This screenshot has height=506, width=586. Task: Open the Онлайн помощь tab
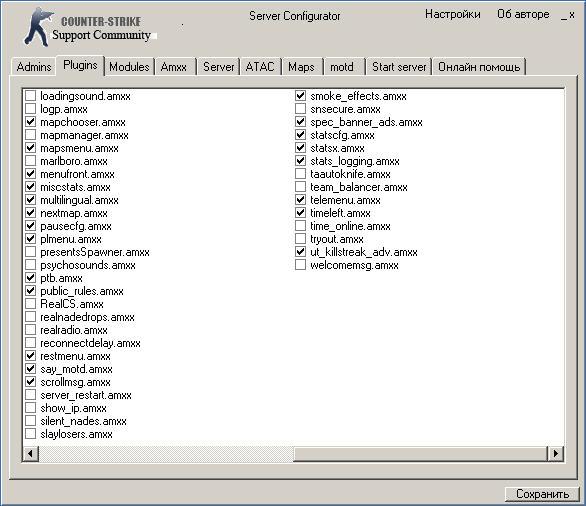click(x=479, y=67)
